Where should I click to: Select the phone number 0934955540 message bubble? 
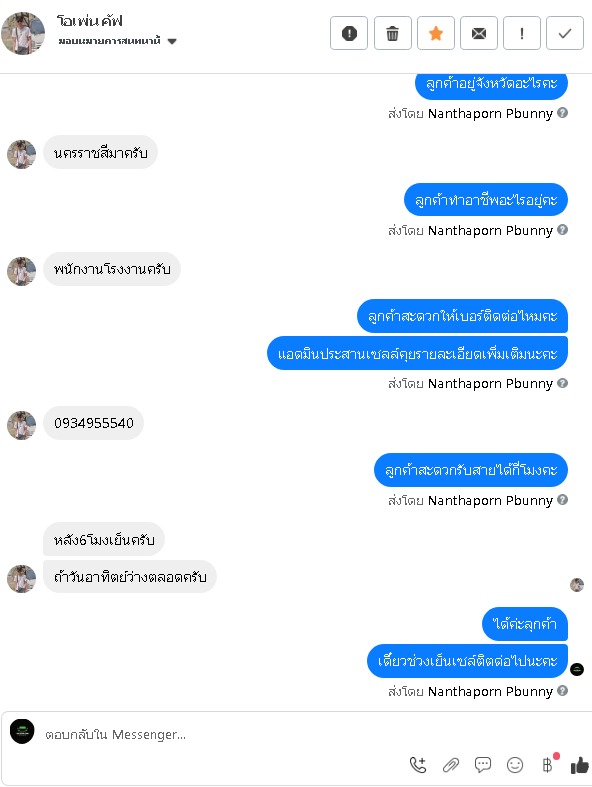[x=94, y=423]
